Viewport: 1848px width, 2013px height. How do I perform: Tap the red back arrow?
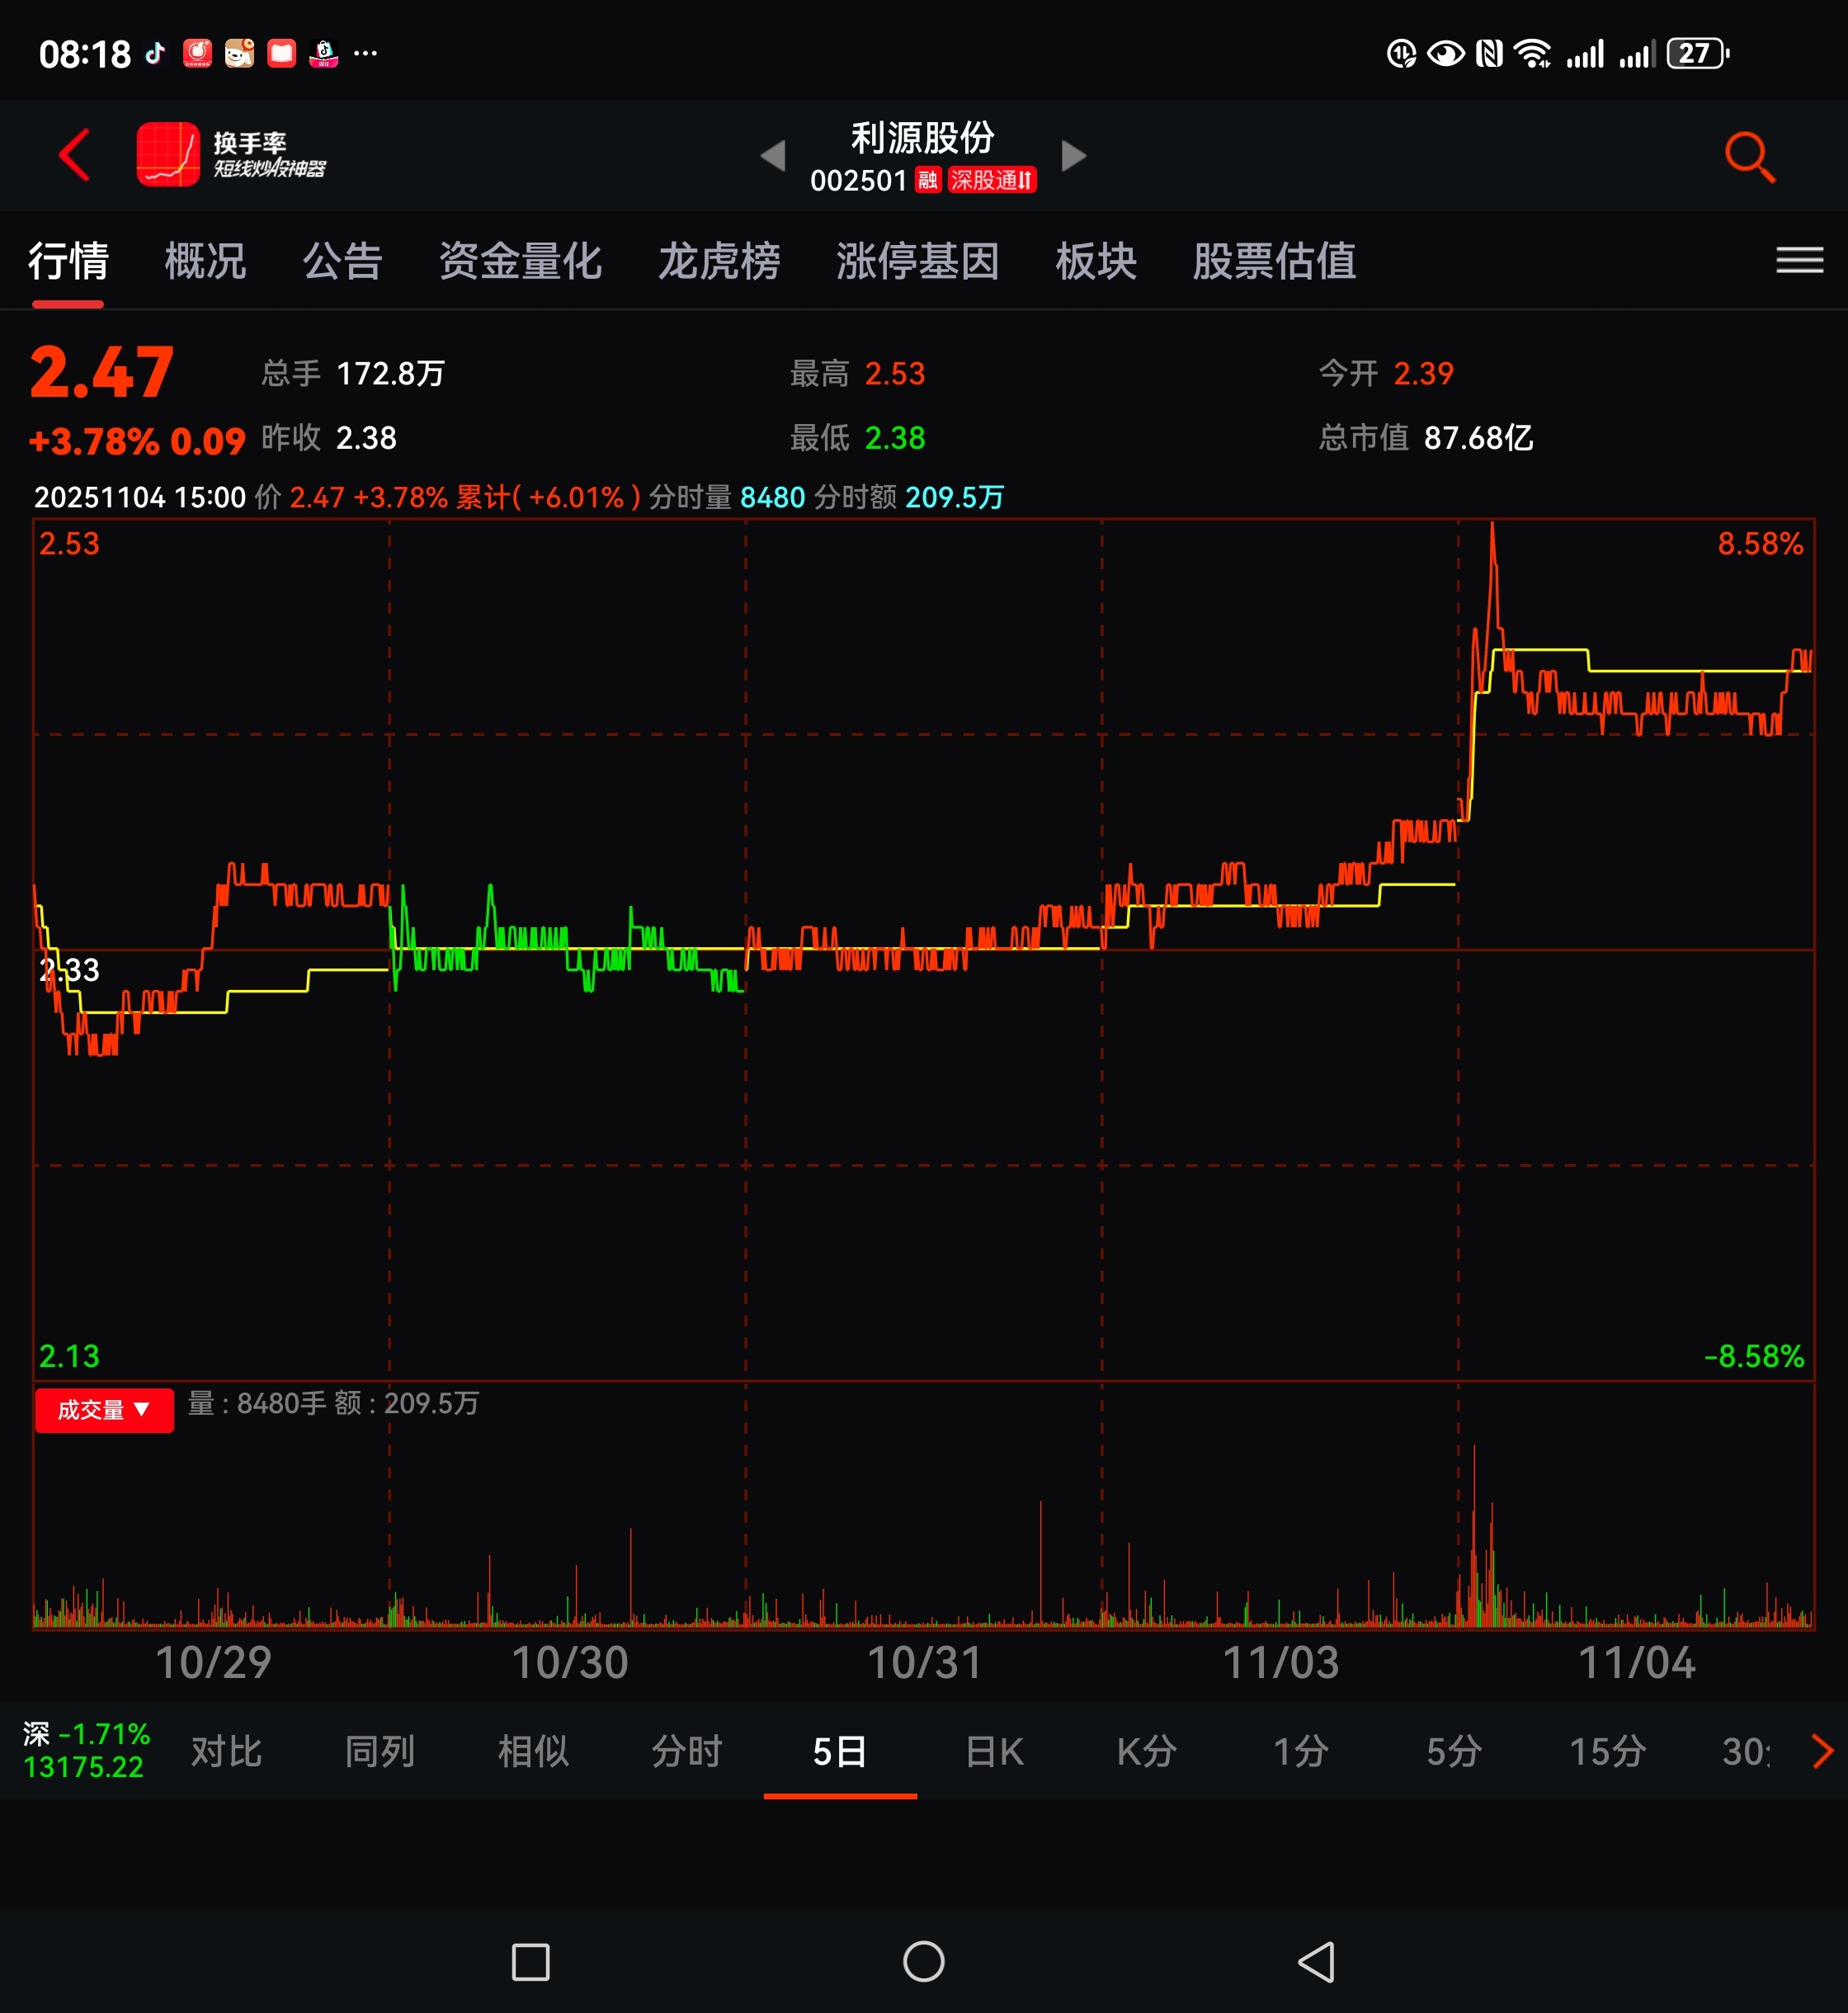coord(75,155)
